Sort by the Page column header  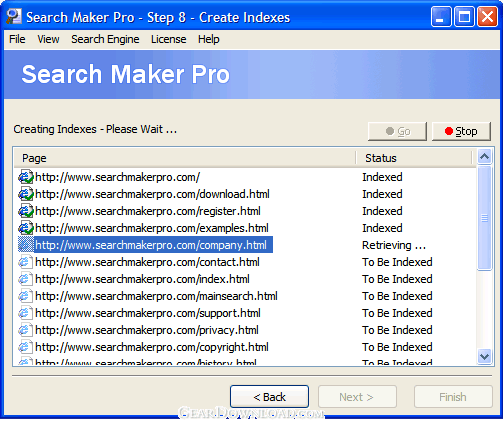pyautogui.click(x=185, y=158)
